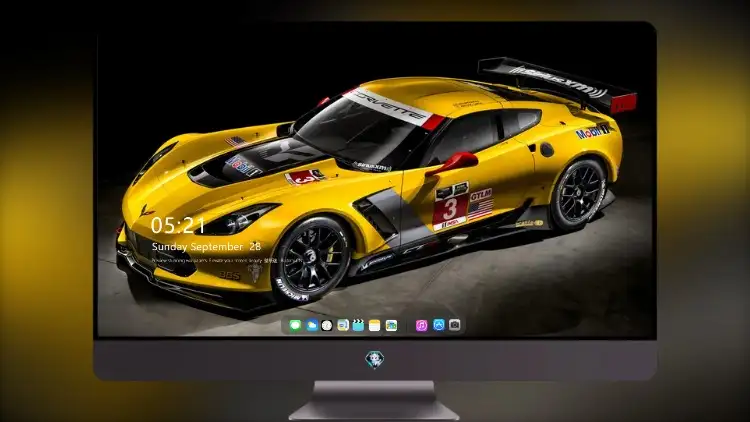
Task: Open the green Messages app in dock
Action: pyautogui.click(x=295, y=325)
